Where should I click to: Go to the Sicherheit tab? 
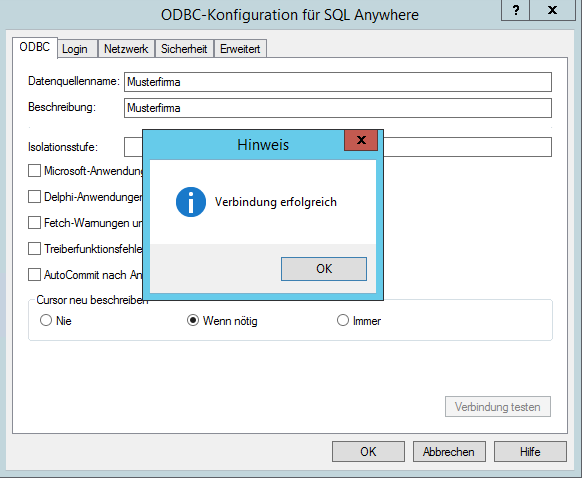click(x=184, y=49)
